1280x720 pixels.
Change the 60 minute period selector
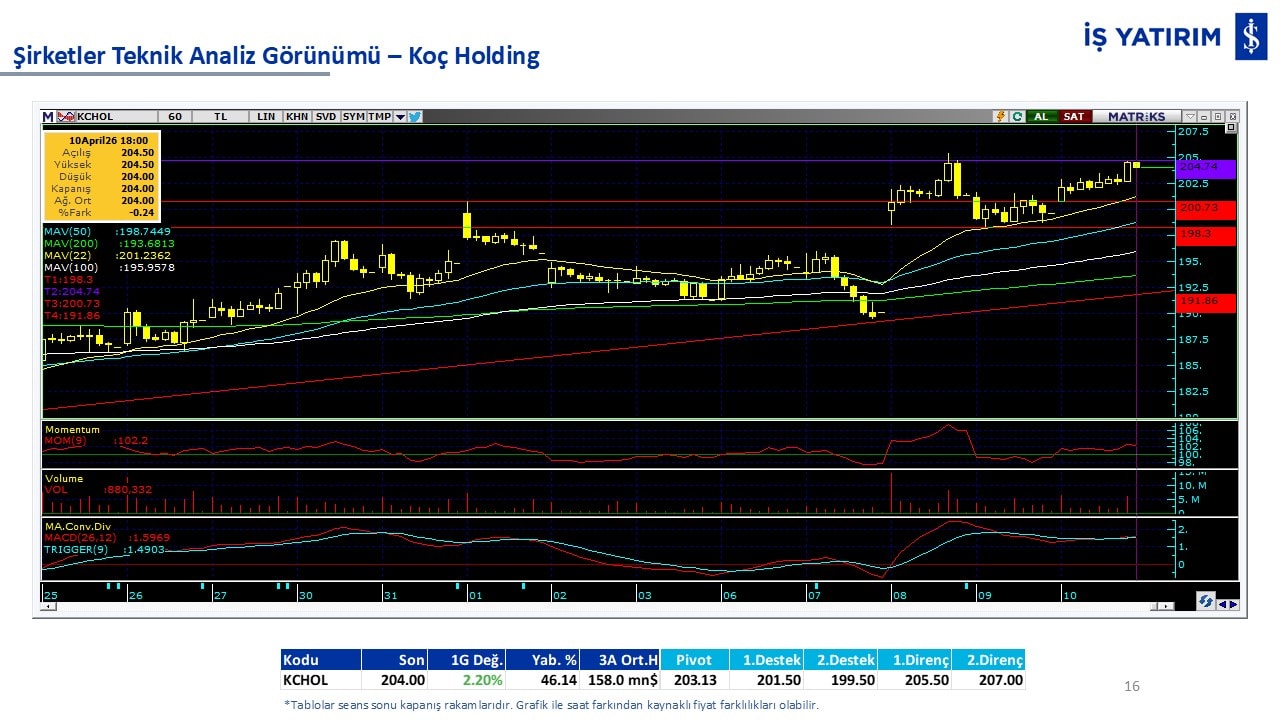point(175,117)
